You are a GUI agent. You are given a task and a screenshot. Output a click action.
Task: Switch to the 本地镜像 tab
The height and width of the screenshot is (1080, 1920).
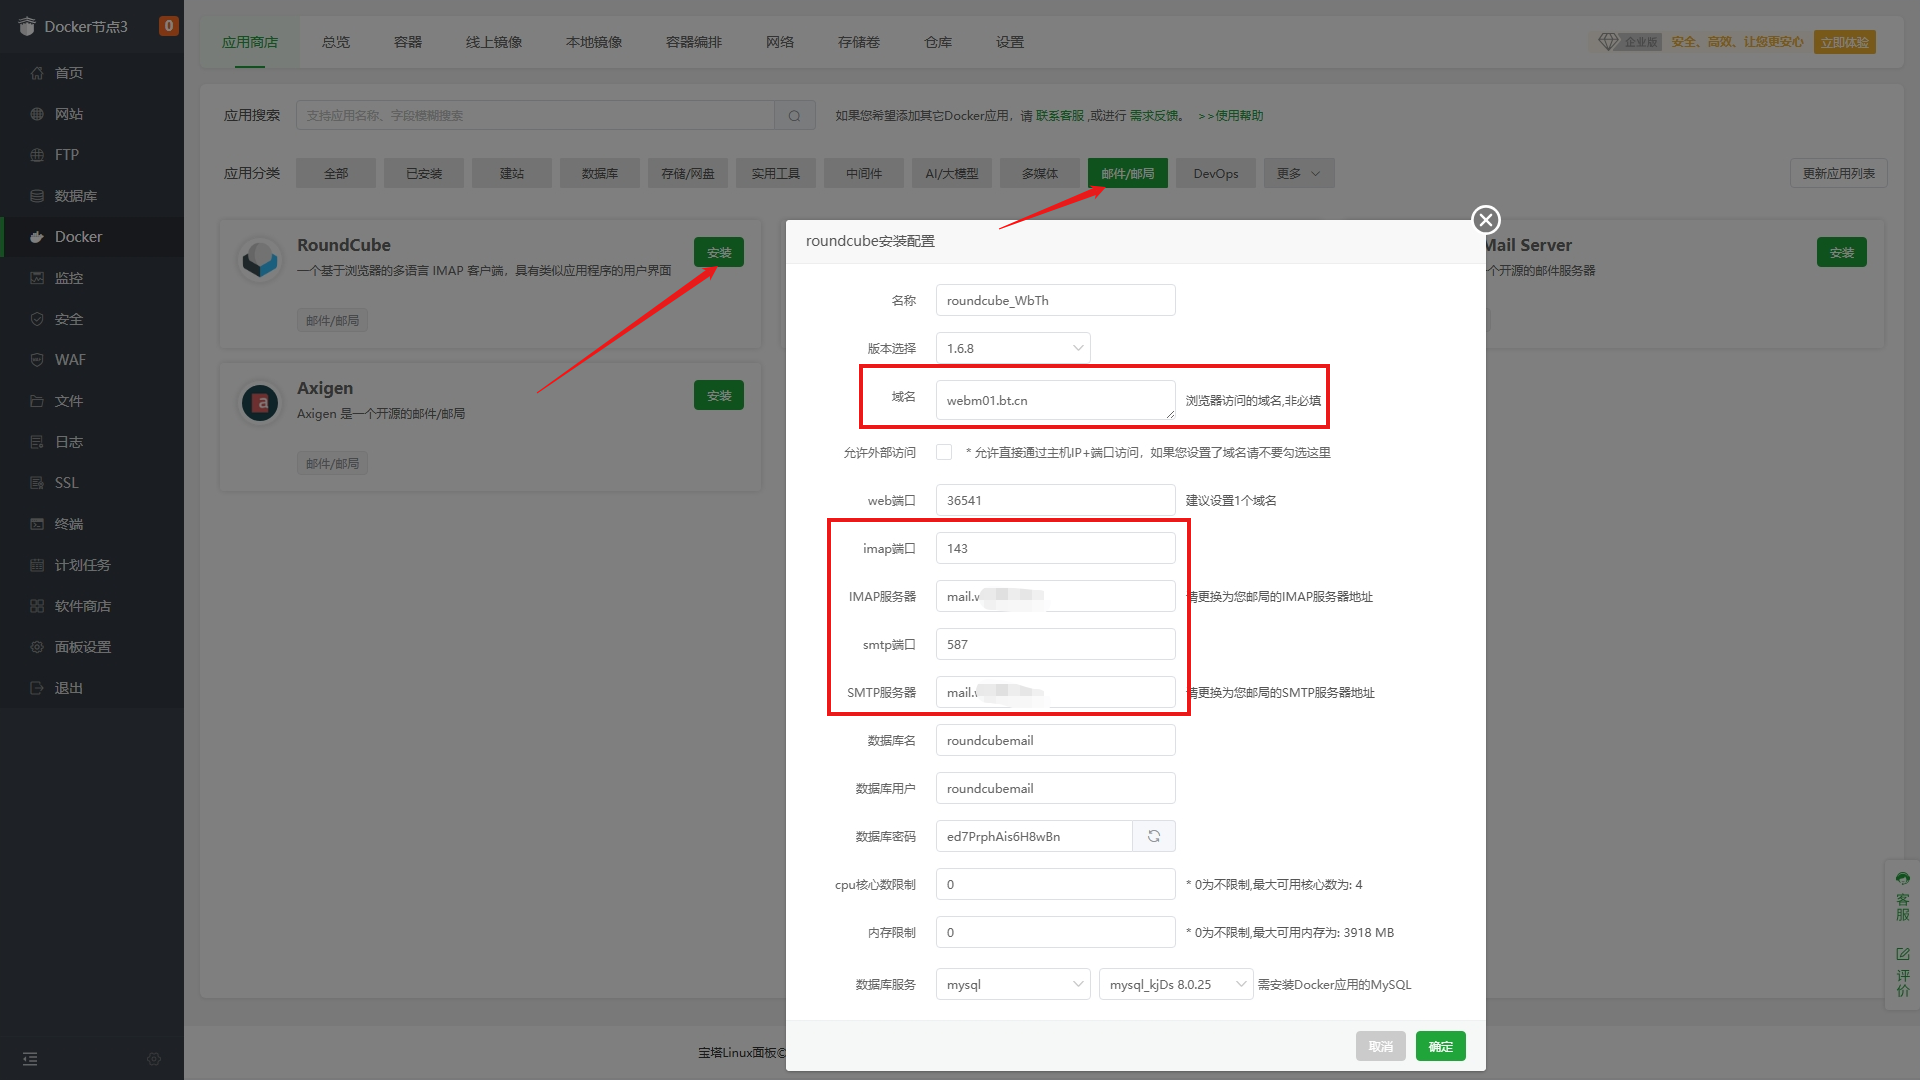[594, 42]
